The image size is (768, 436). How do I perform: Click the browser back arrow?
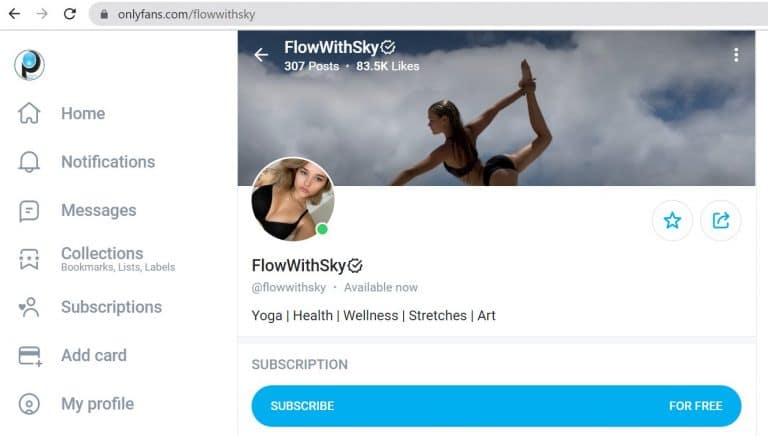click(x=15, y=14)
